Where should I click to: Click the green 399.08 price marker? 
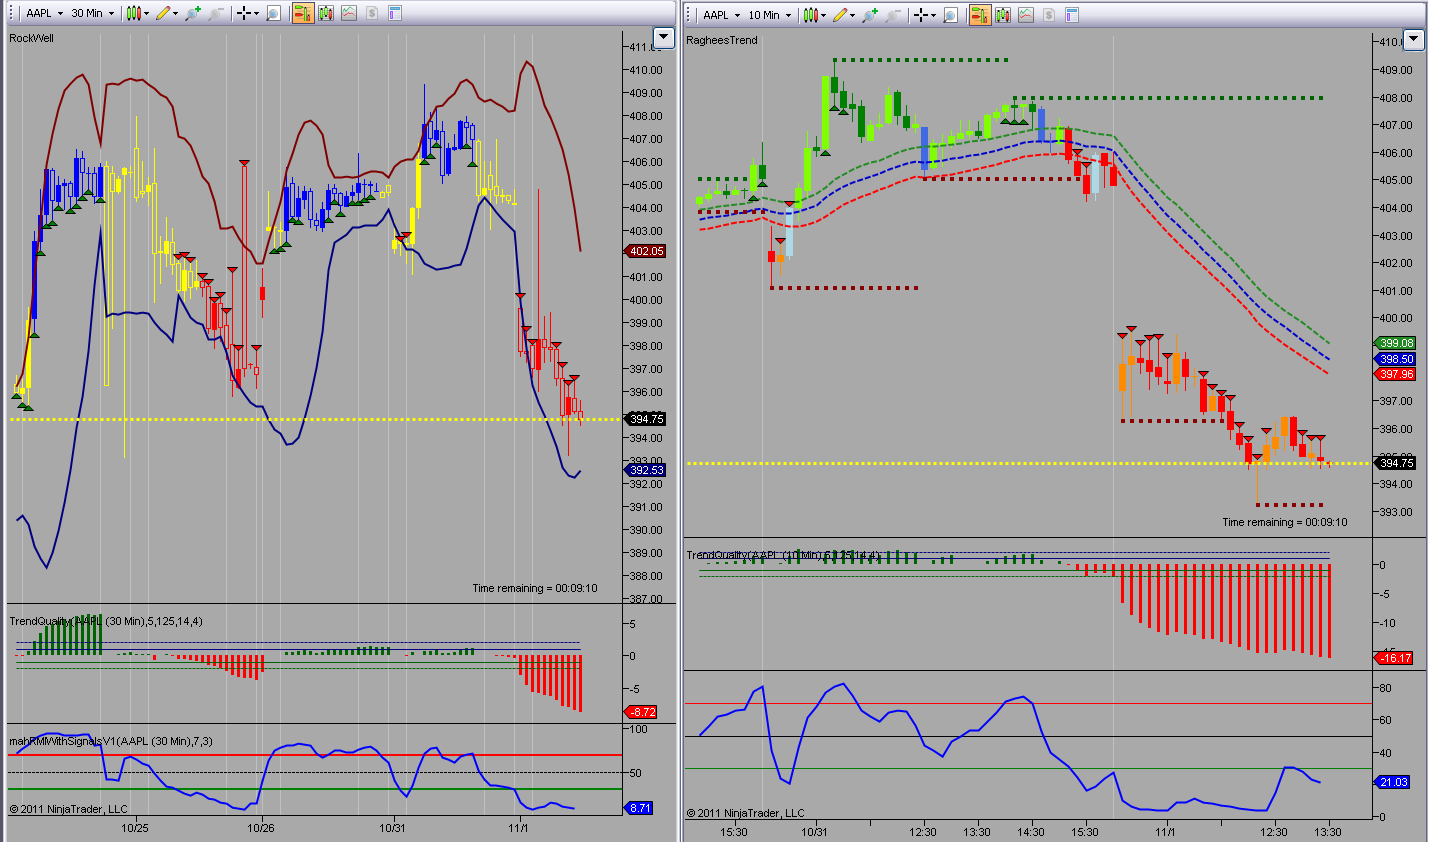pyautogui.click(x=1396, y=343)
